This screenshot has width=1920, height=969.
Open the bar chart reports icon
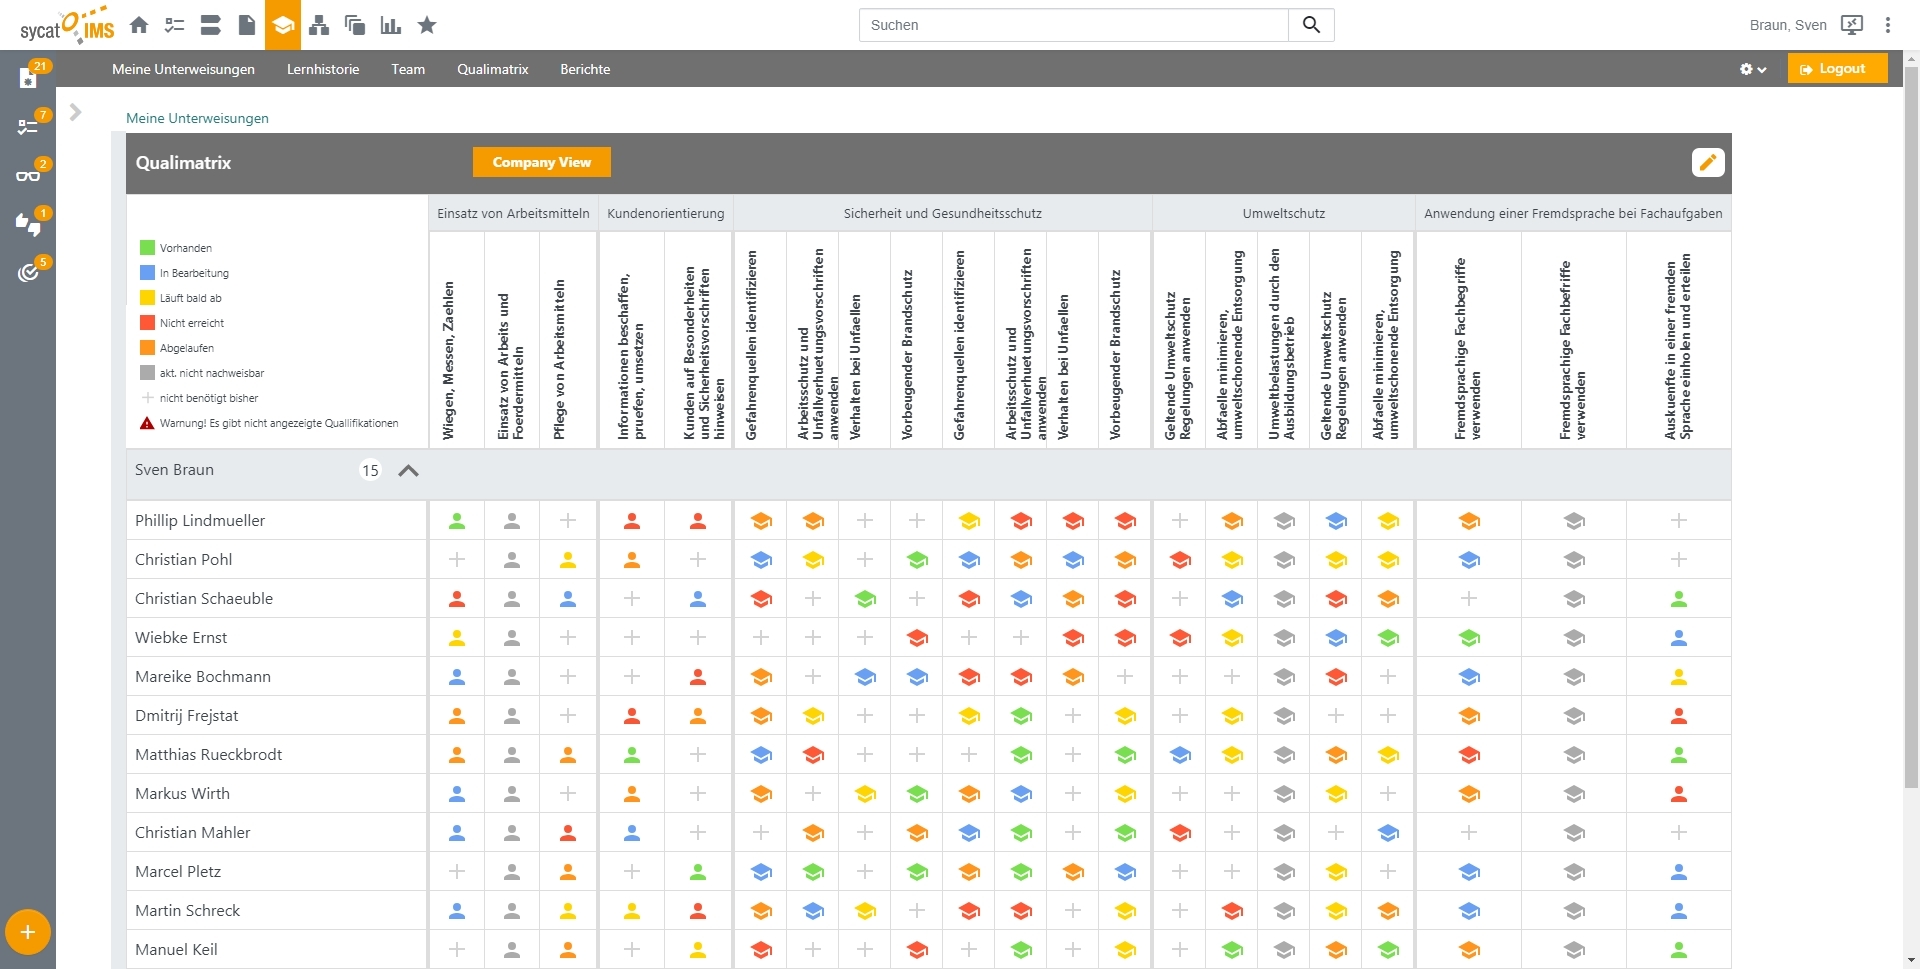coord(391,25)
